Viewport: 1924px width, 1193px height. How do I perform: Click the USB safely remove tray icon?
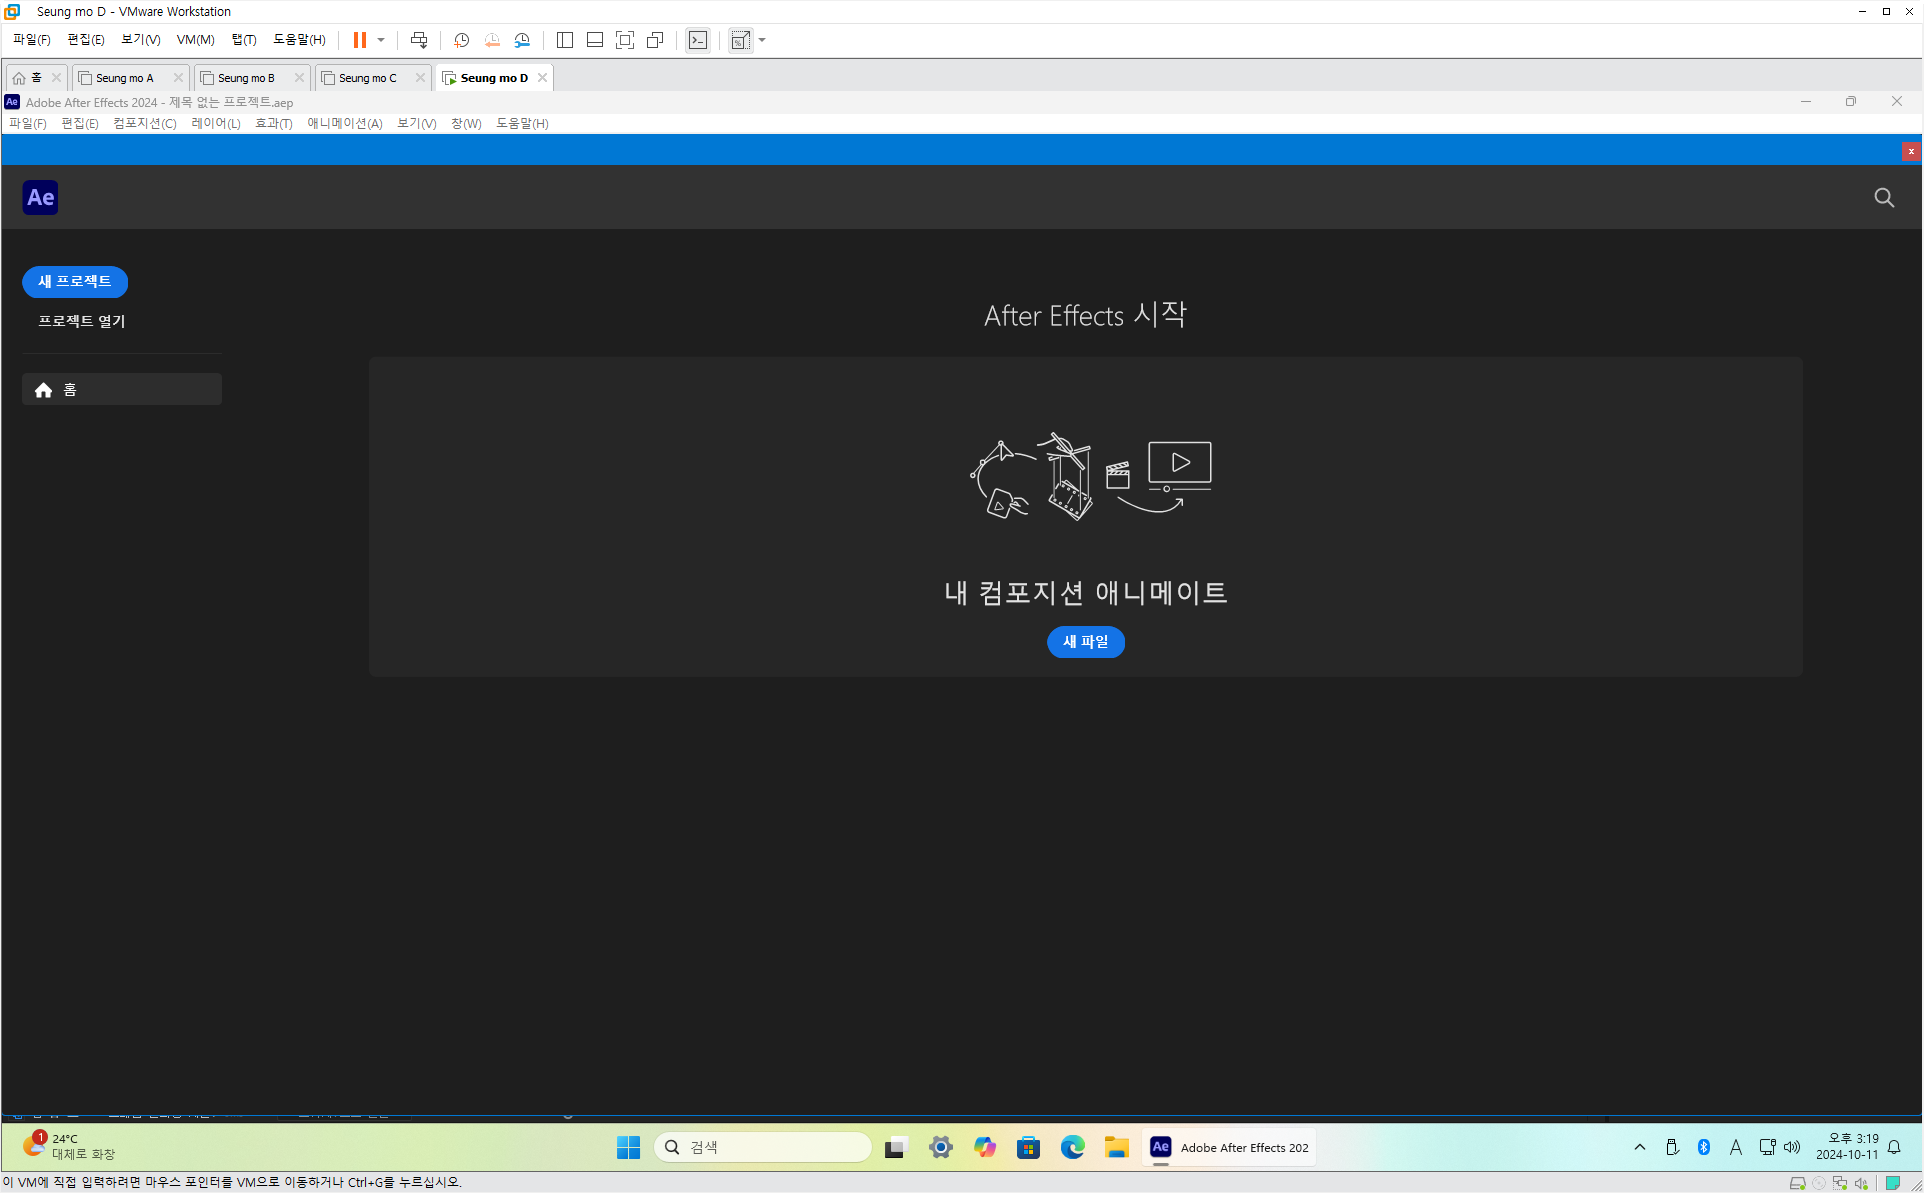[x=1672, y=1147]
